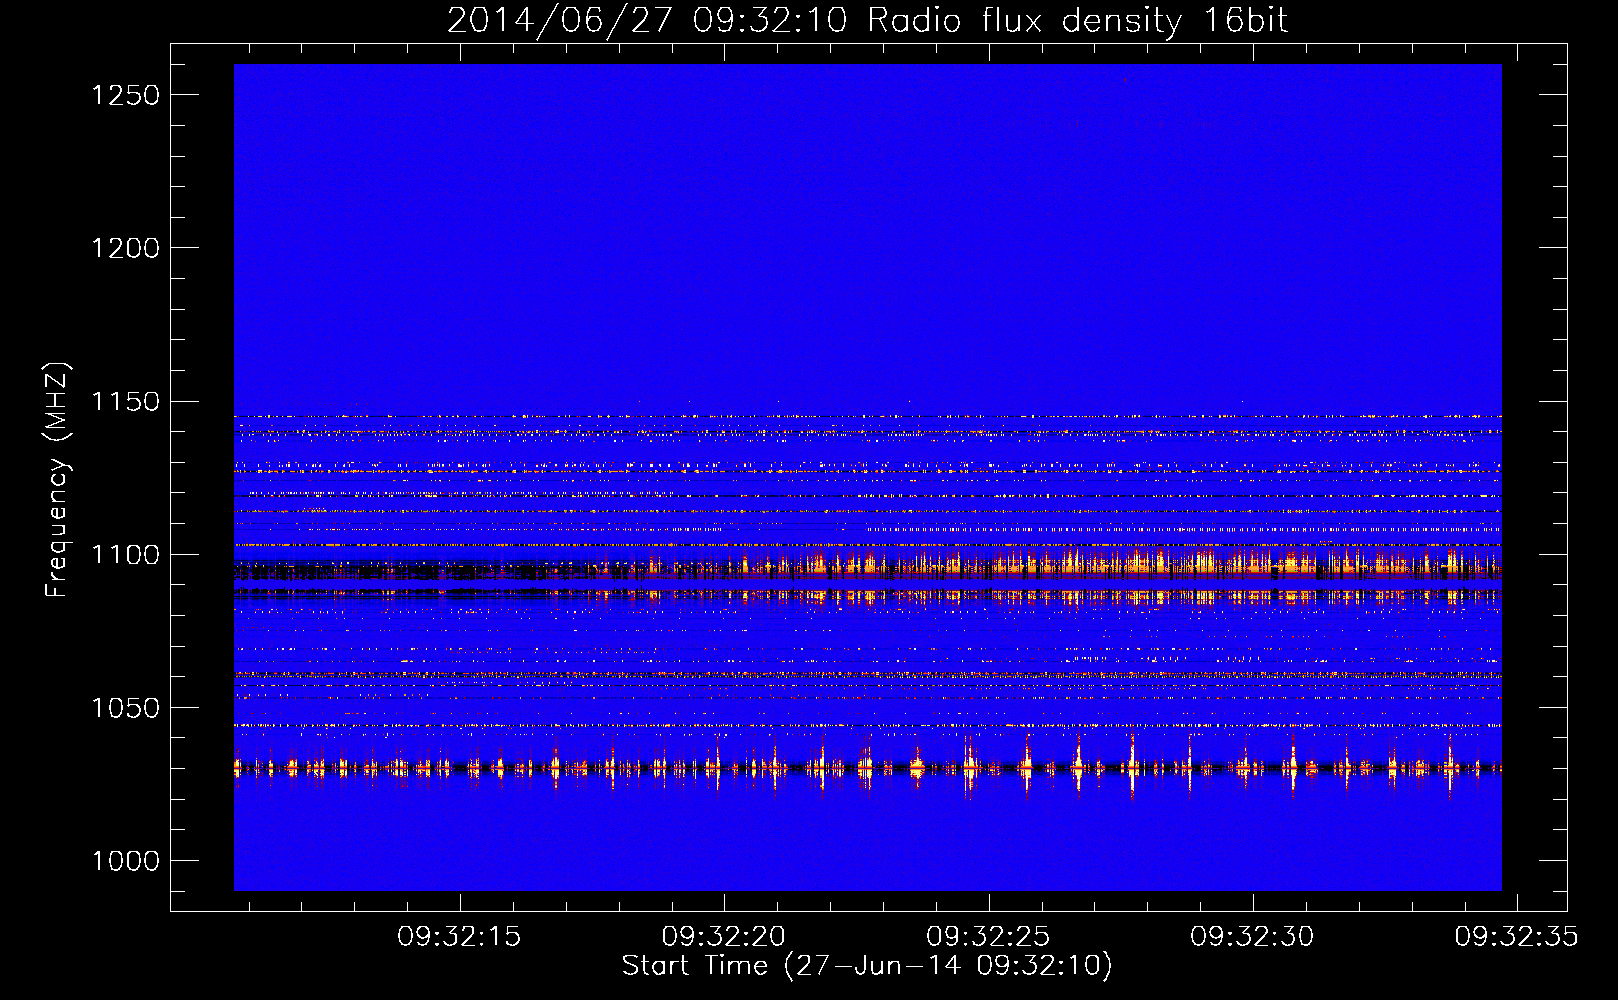Select the 1200 frequency tick label
The image size is (1618, 1000).
[125, 248]
